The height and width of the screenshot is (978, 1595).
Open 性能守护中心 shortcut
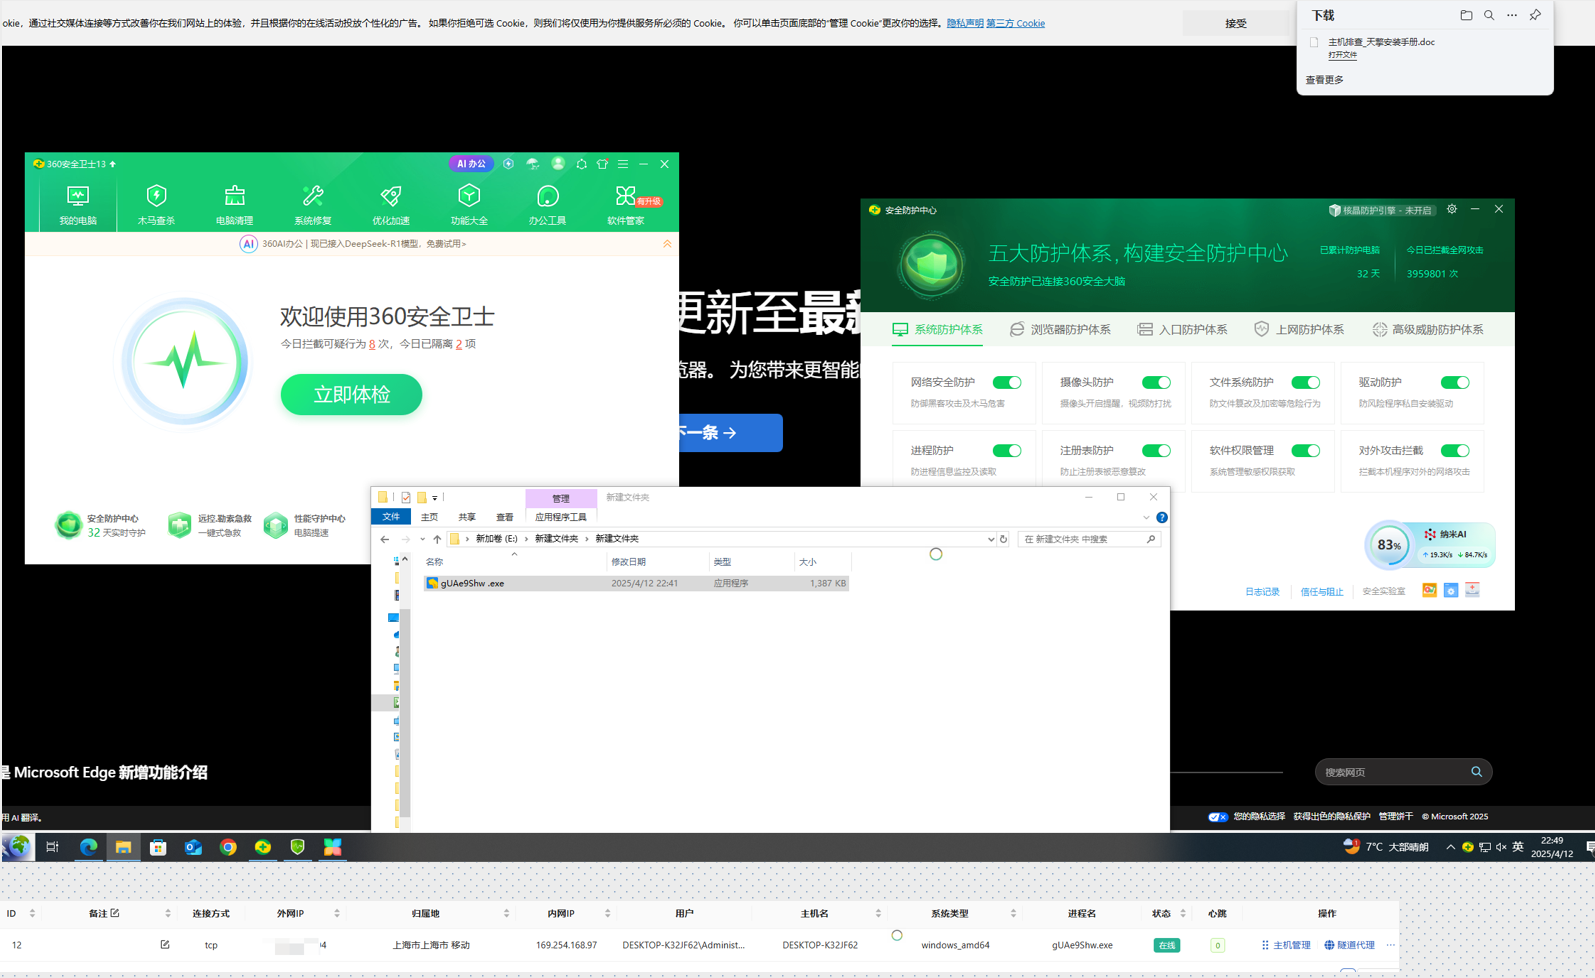pyautogui.click(x=304, y=525)
